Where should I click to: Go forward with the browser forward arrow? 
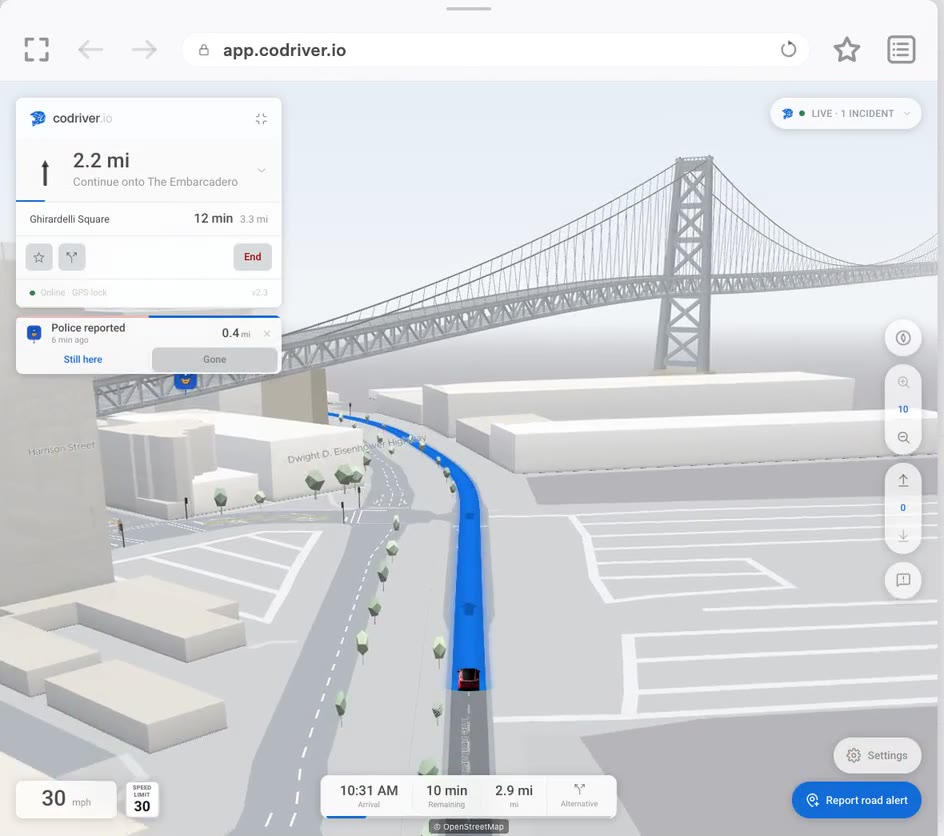coord(144,49)
